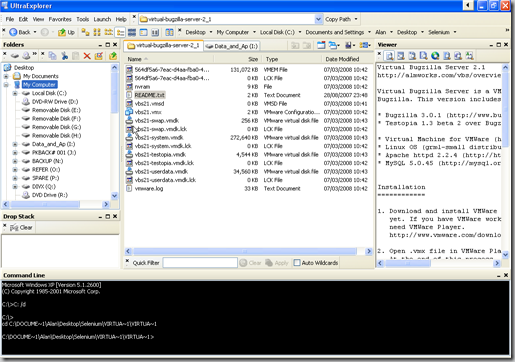Click the Properties icon beside Delete
The height and width of the screenshot is (362, 515).
(99, 56)
